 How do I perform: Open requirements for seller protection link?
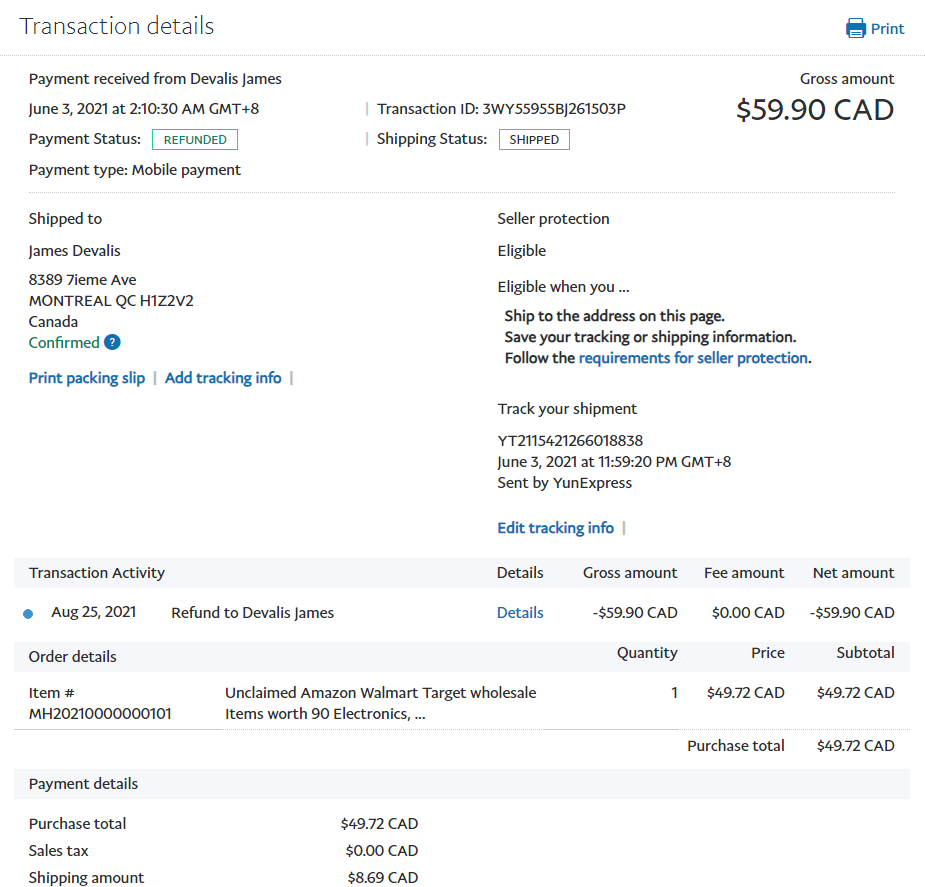pos(693,358)
